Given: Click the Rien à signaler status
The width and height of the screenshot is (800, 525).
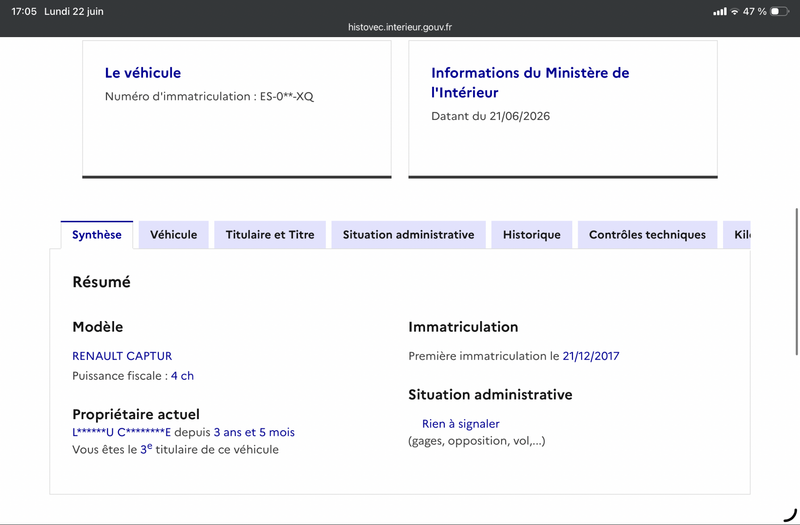Looking at the screenshot, I should (x=461, y=423).
